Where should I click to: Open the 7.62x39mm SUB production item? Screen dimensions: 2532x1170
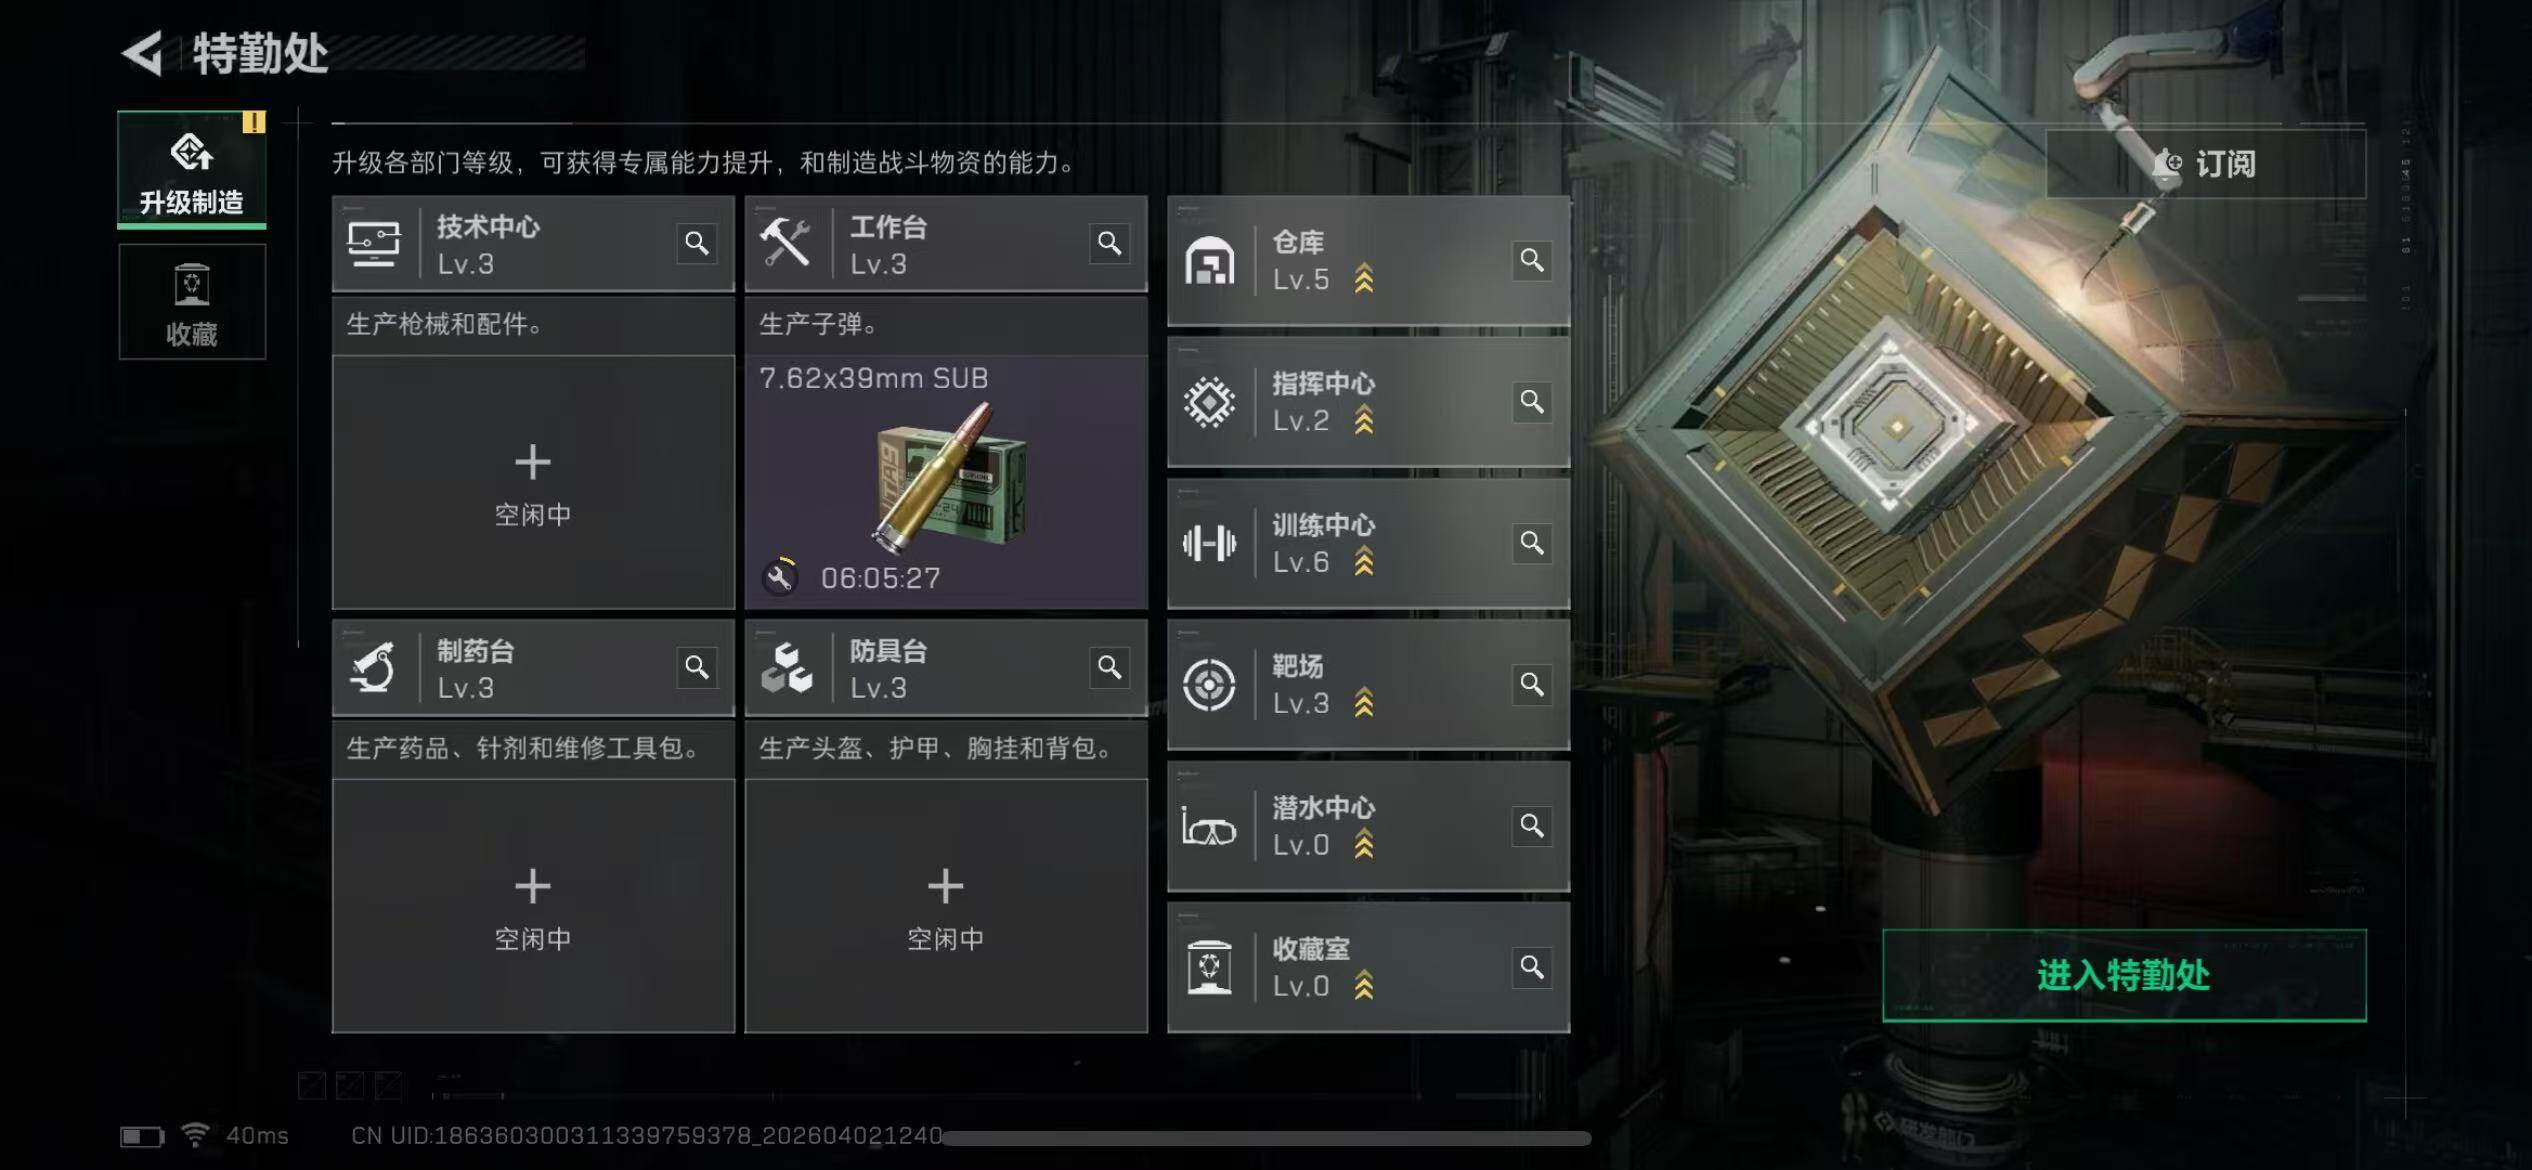pos(946,482)
